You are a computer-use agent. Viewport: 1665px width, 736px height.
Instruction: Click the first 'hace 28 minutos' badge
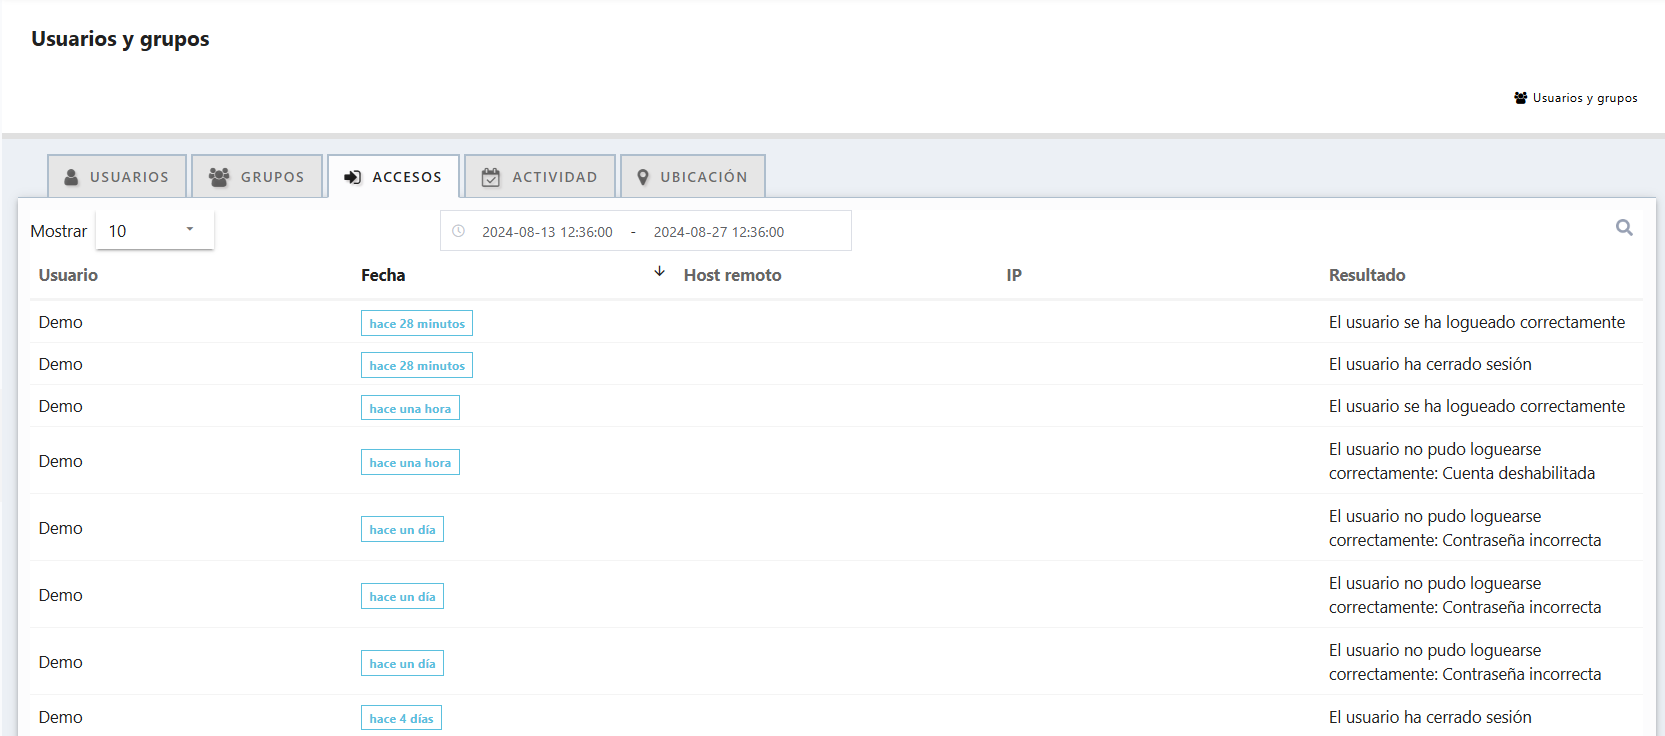pos(417,323)
